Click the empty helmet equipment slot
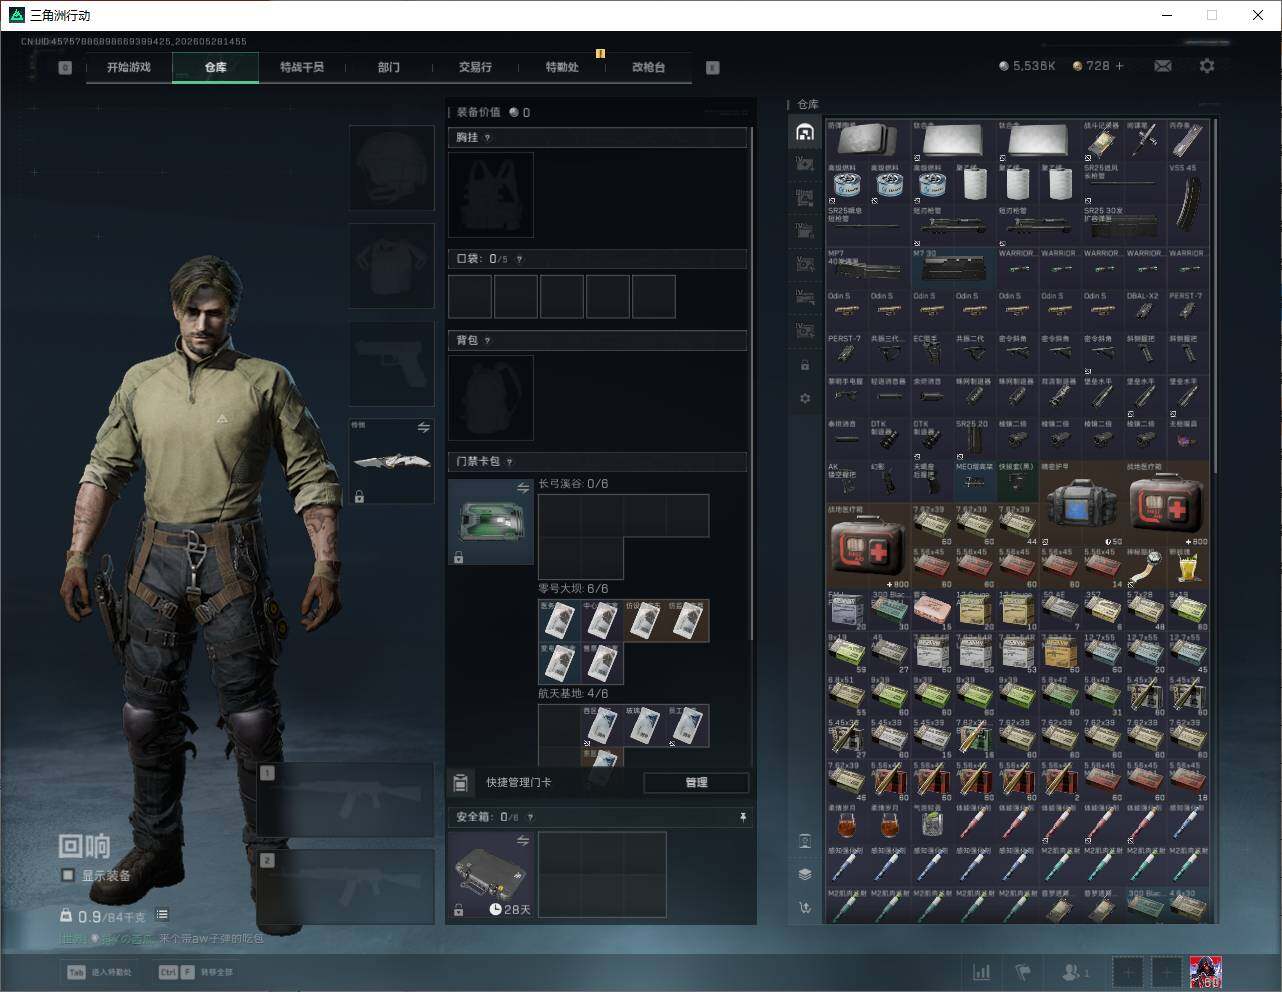1282x992 pixels. [391, 167]
